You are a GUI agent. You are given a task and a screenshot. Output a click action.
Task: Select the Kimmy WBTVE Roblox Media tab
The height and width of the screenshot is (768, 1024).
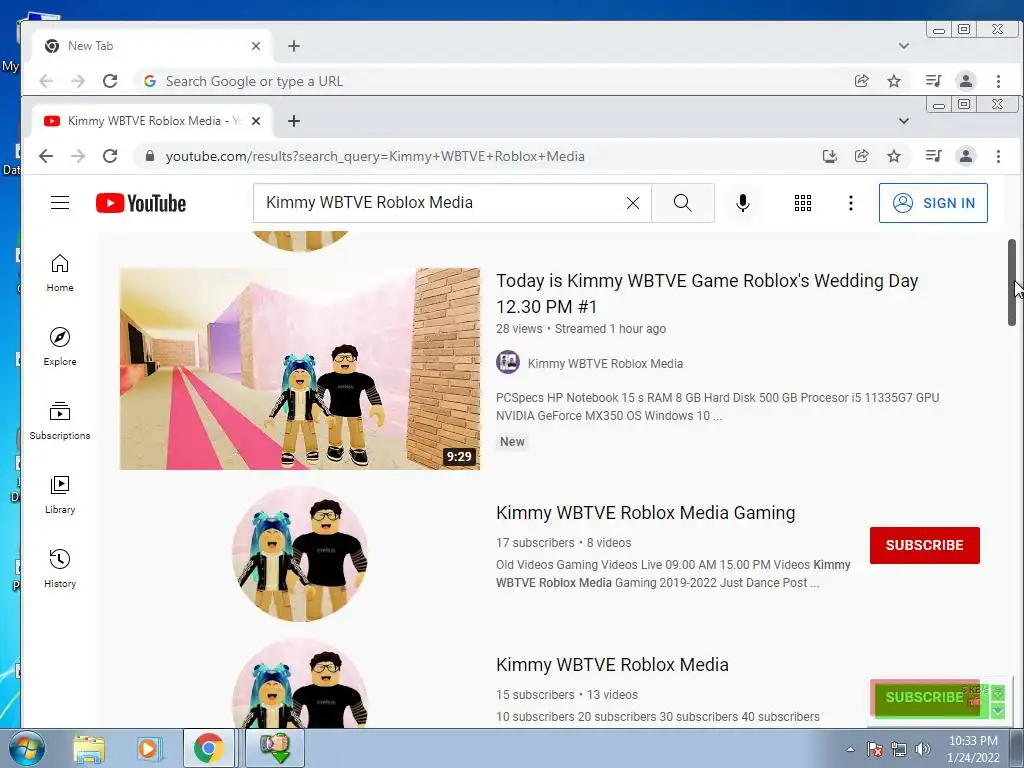coord(150,121)
